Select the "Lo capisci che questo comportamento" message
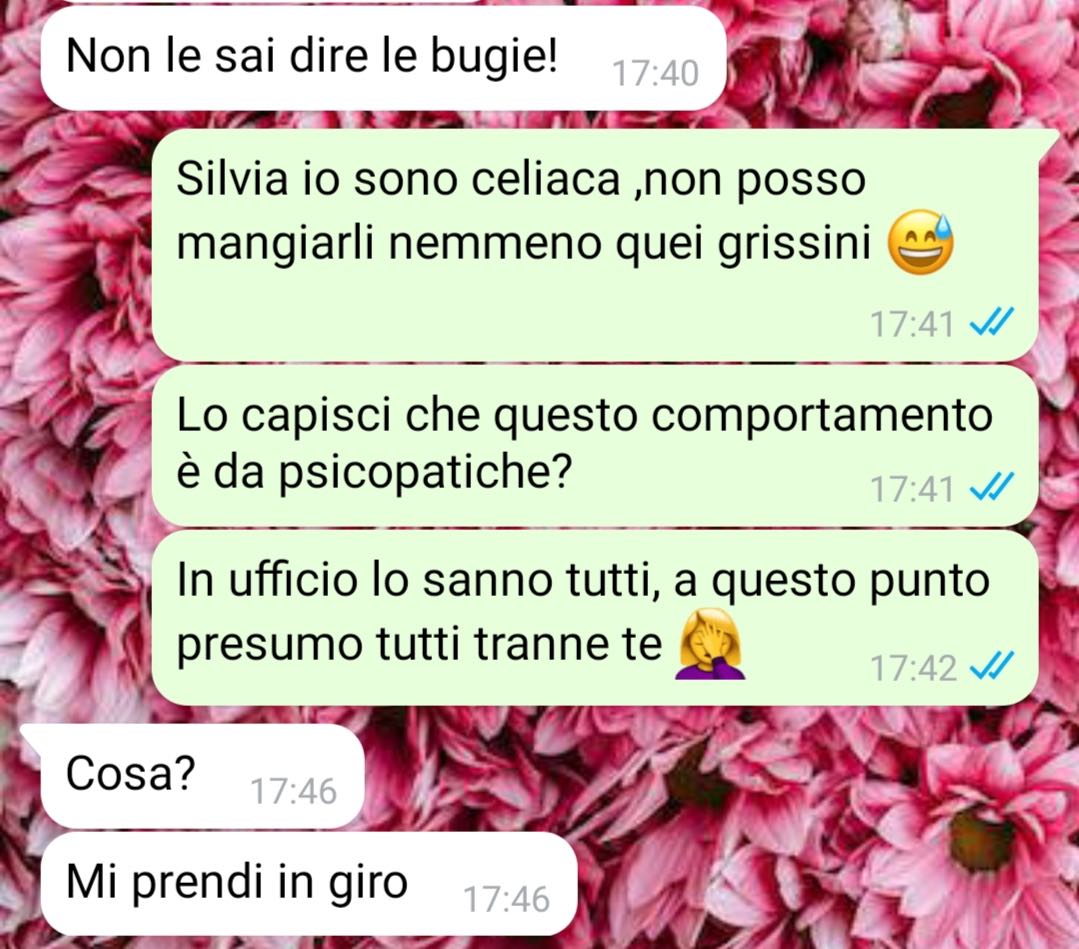The height and width of the screenshot is (949, 1079). click(x=595, y=446)
